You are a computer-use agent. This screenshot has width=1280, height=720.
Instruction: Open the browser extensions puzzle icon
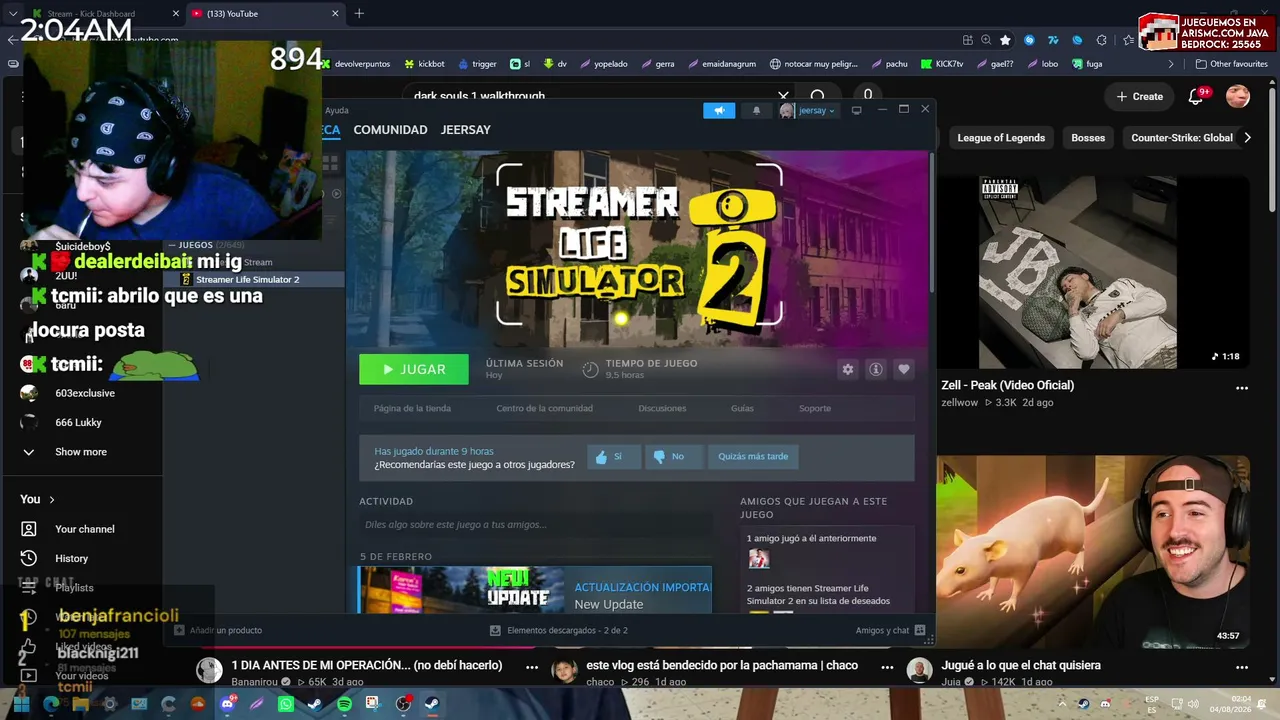pyautogui.click(x=1101, y=40)
